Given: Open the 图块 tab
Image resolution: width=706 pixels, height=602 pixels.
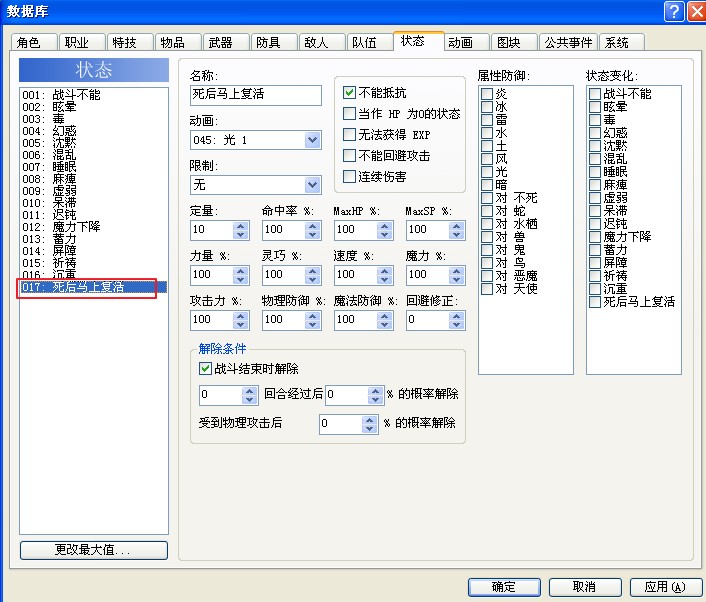Looking at the screenshot, I should click(x=514, y=42).
